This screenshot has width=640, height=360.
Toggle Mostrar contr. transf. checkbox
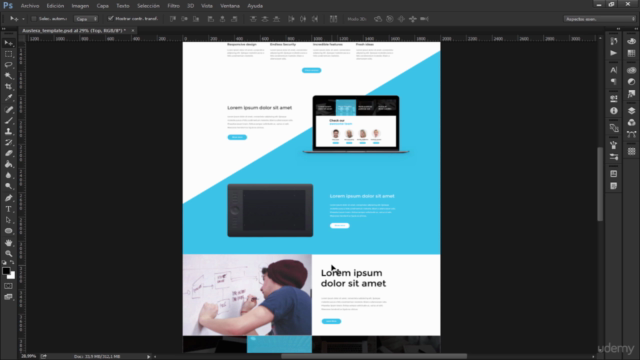click(x=111, y=18)
